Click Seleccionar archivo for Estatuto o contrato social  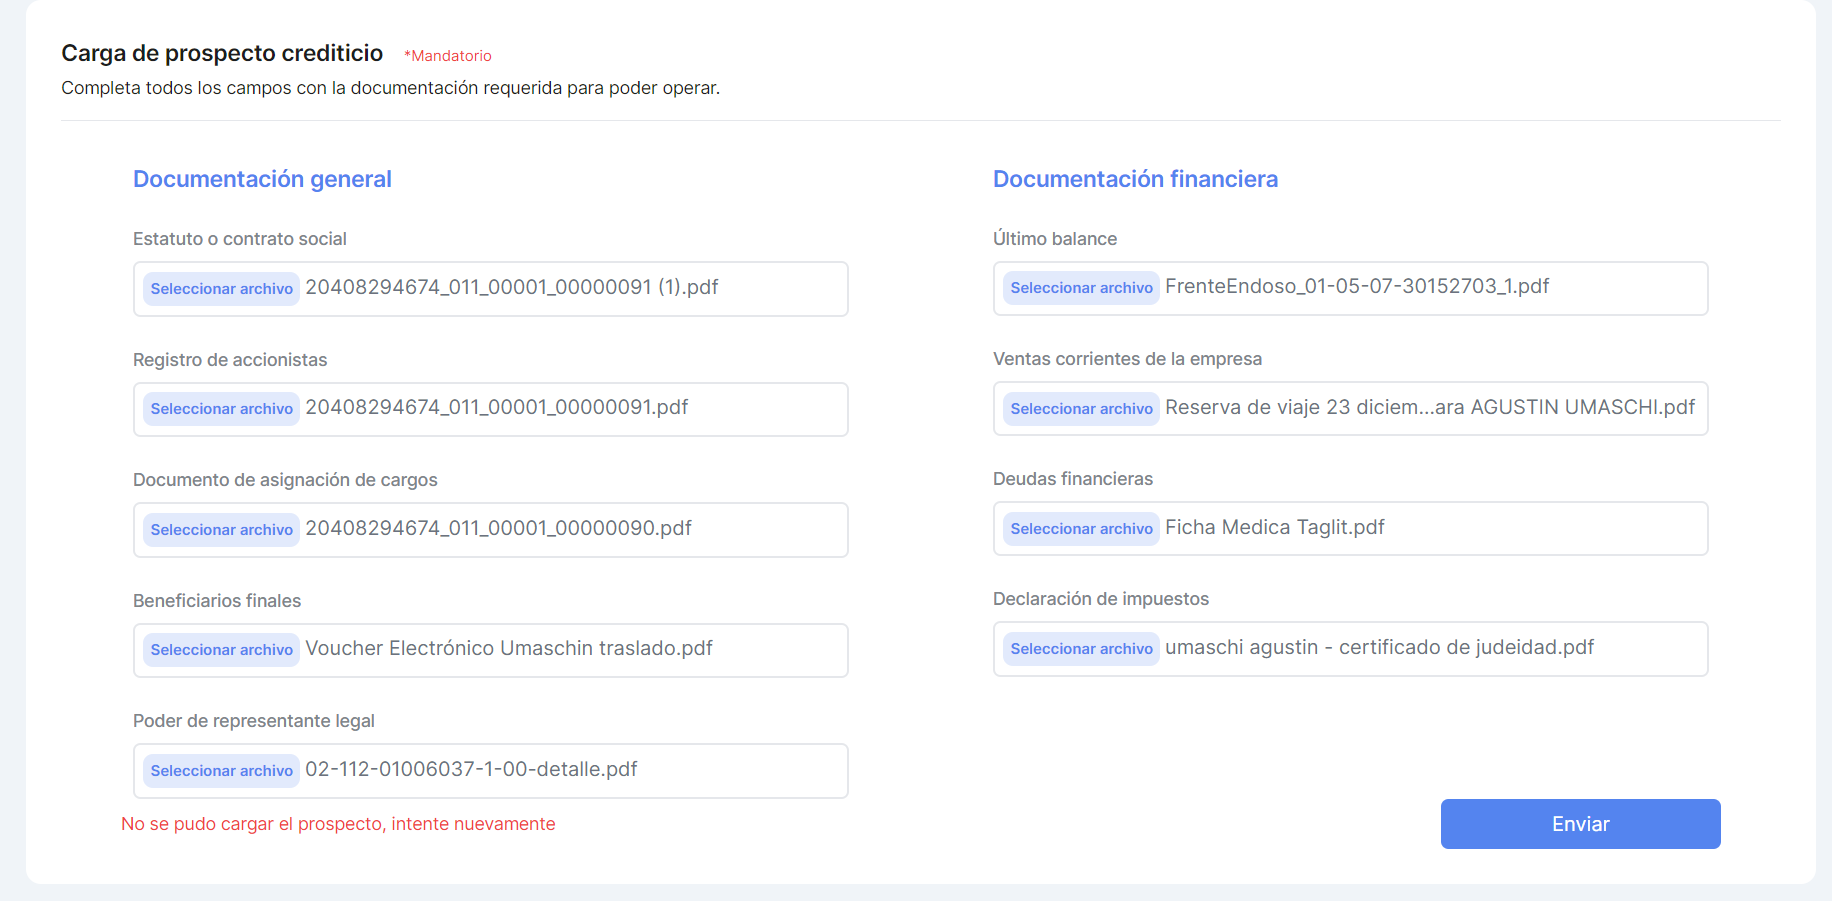221,289
